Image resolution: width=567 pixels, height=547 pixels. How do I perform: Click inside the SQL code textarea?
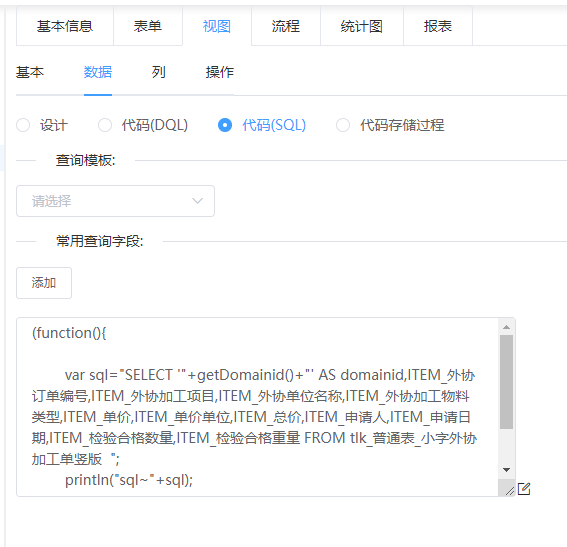[x=257, y=407]
